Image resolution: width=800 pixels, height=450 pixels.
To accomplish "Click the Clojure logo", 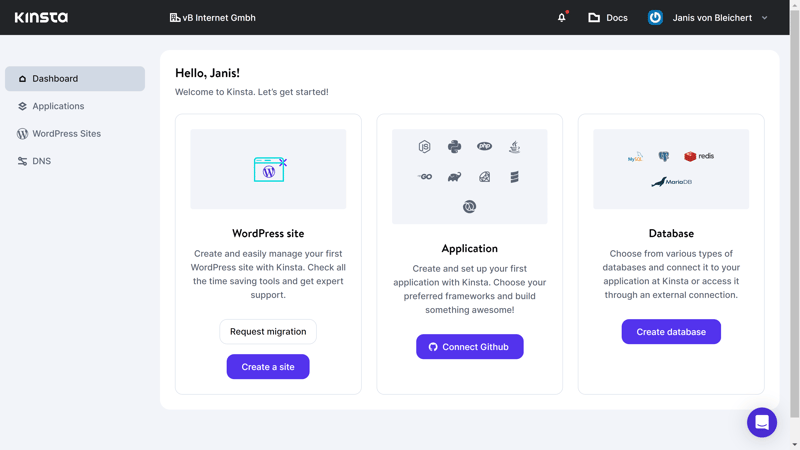I will [x=469, y=207].
